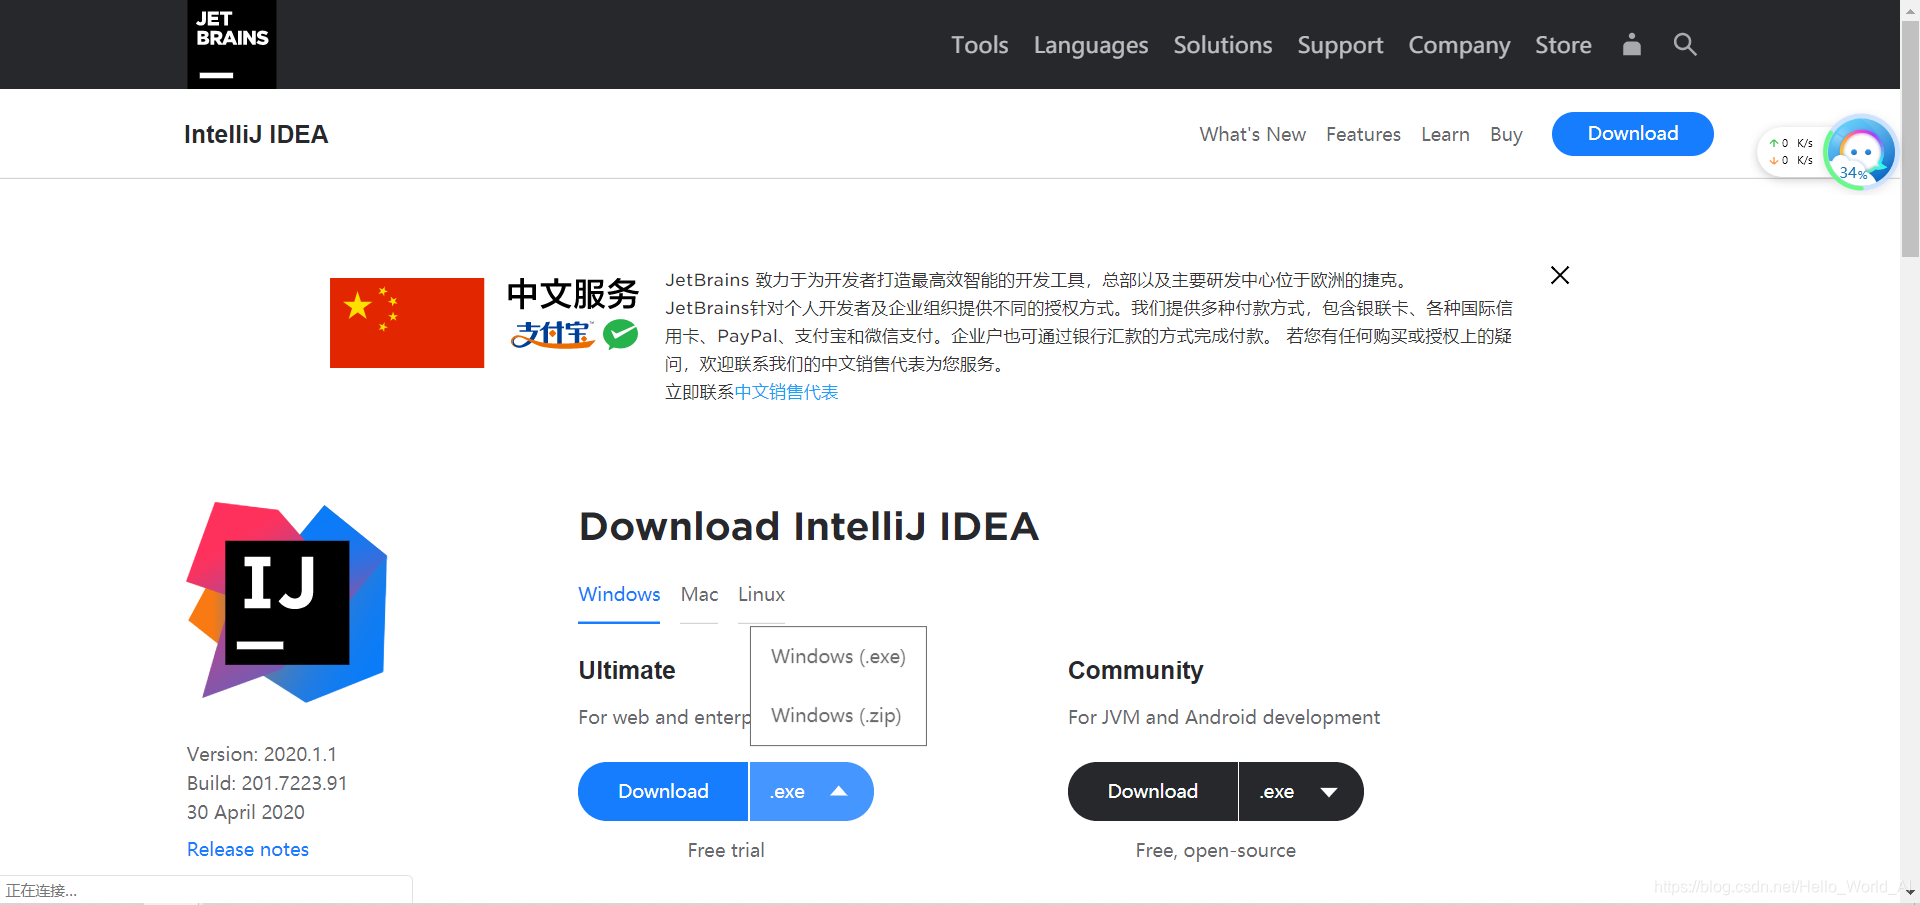Click the 'Build: 201.7223.91' text

tap(267, 783)
